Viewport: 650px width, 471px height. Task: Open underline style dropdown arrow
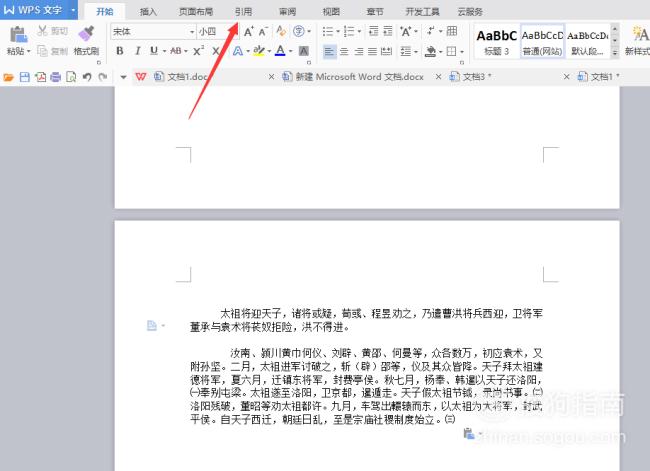(165, 51)
